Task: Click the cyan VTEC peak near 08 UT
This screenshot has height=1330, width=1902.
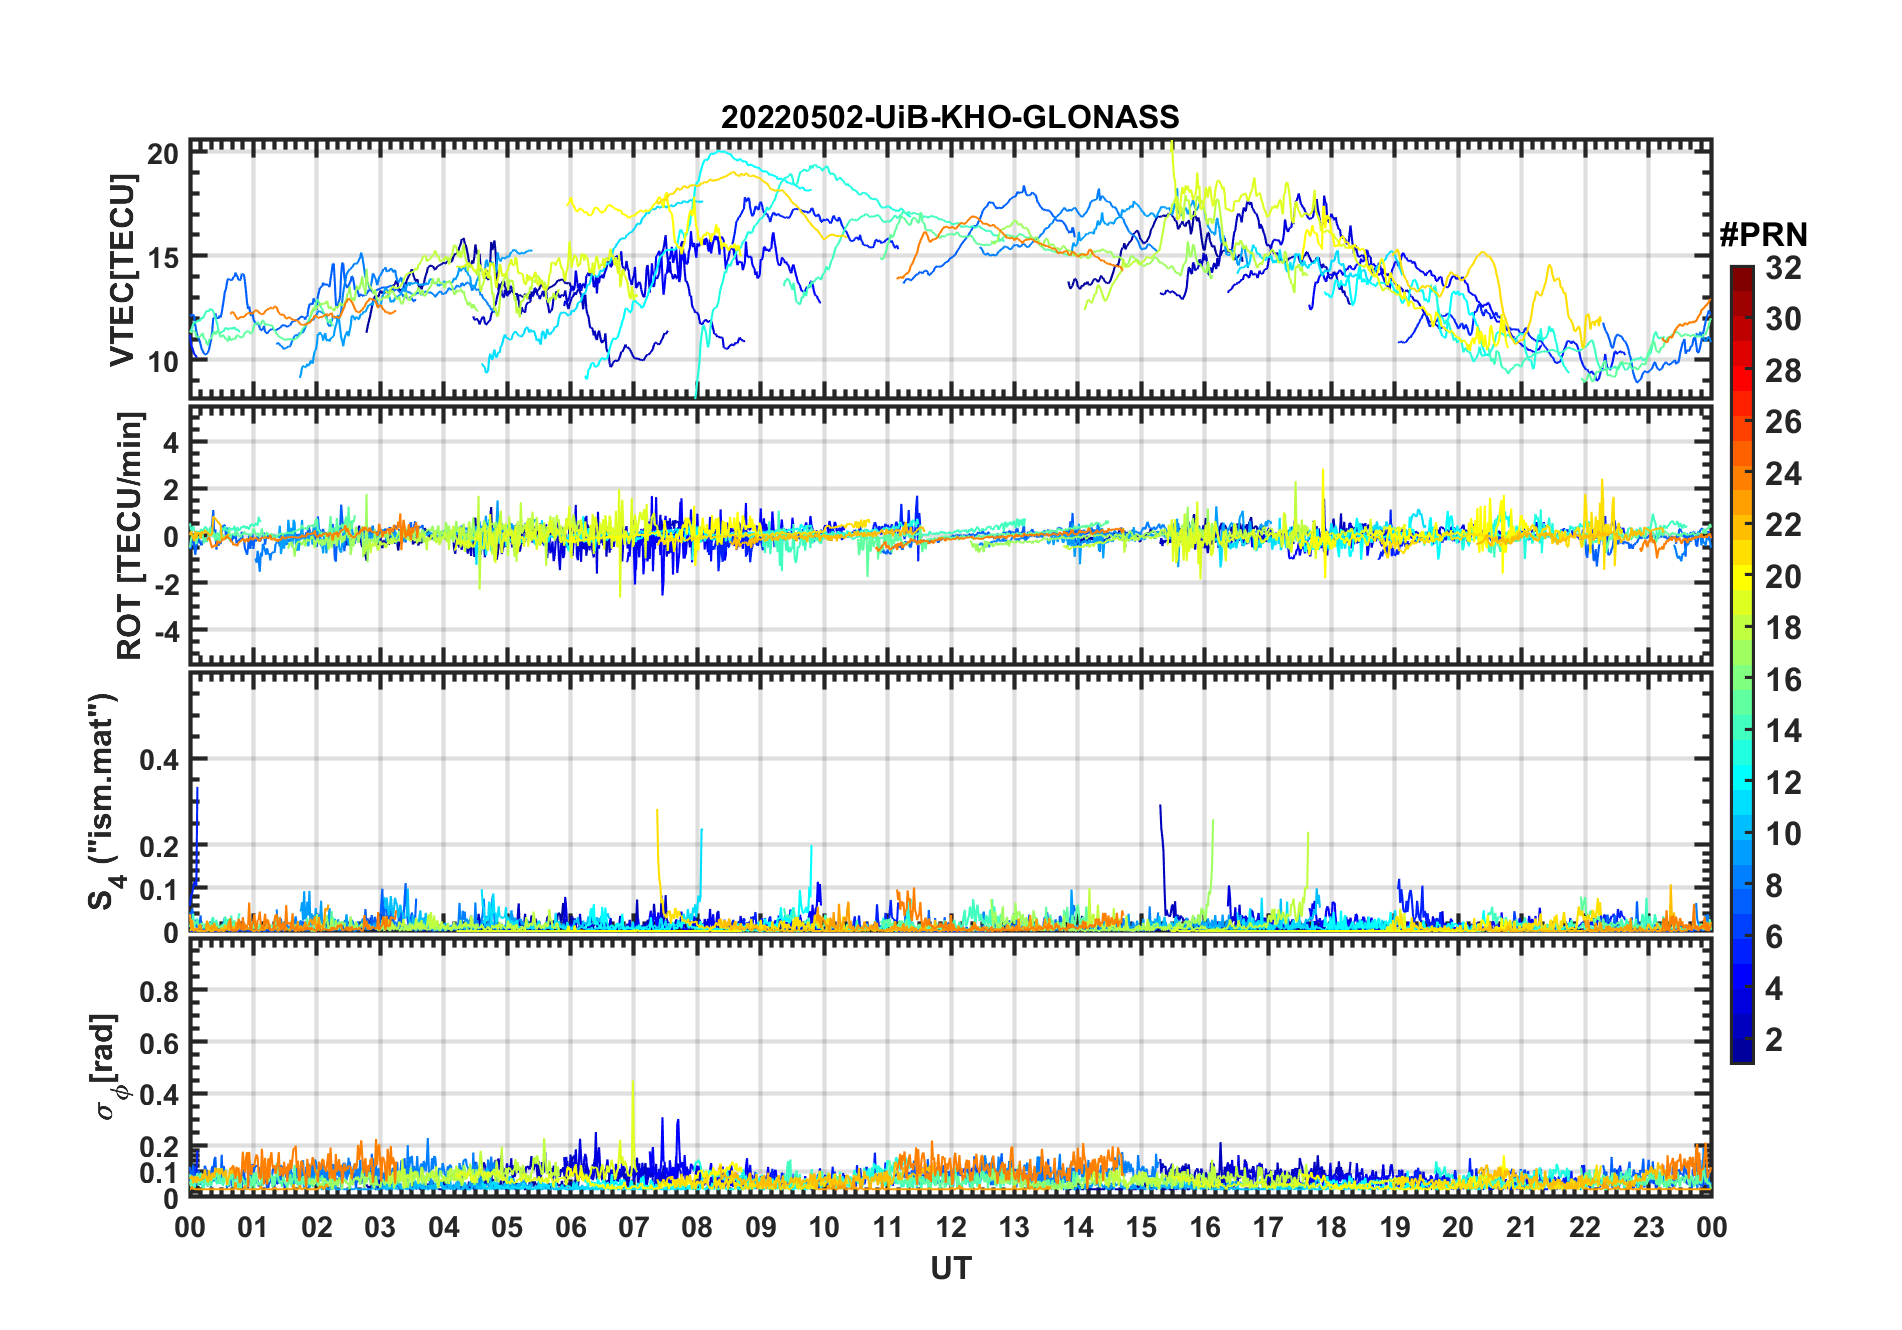Action: pos(719,152)
